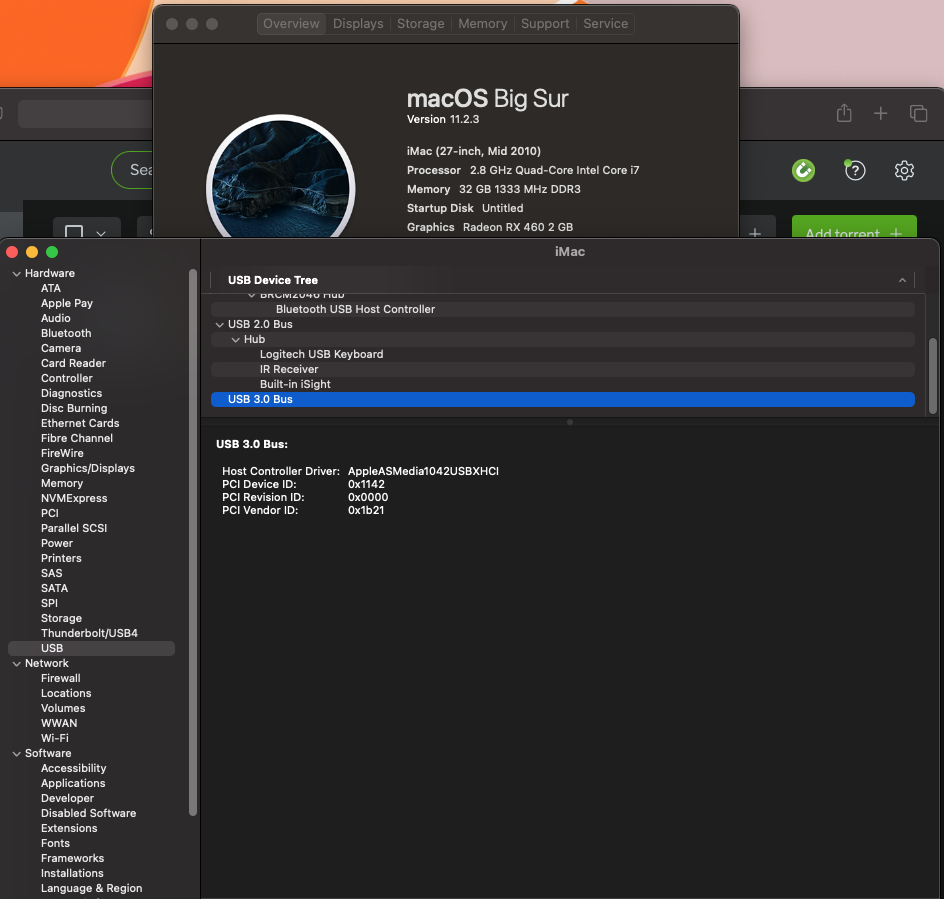Select IR Receiver in device tree
The image size is (944, 899).
289,369
